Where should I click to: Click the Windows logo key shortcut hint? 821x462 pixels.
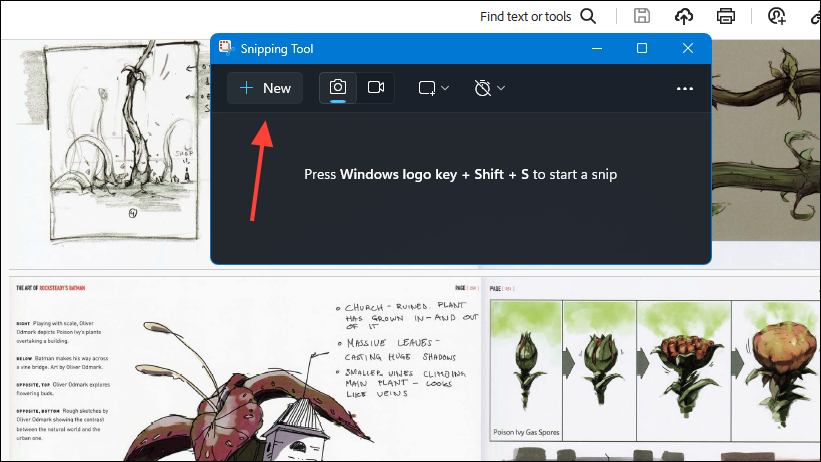(460, 174)
